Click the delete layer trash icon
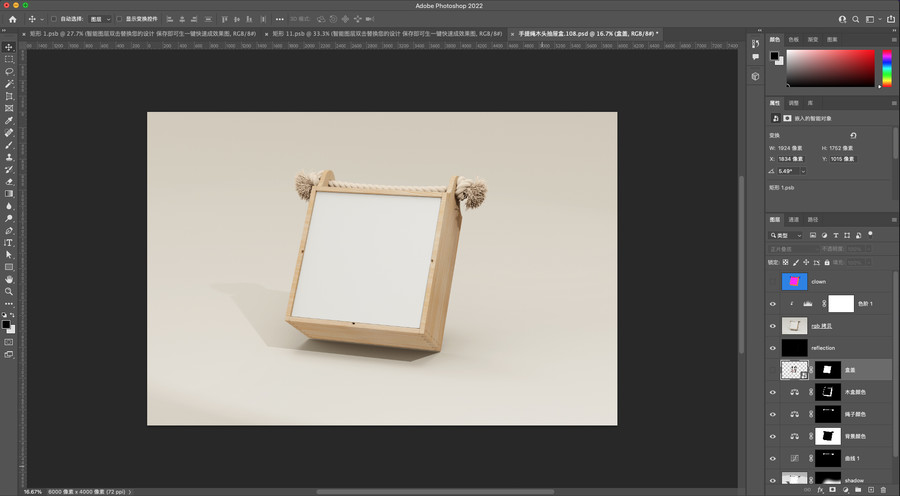The image size is (900, 496). 883,490
